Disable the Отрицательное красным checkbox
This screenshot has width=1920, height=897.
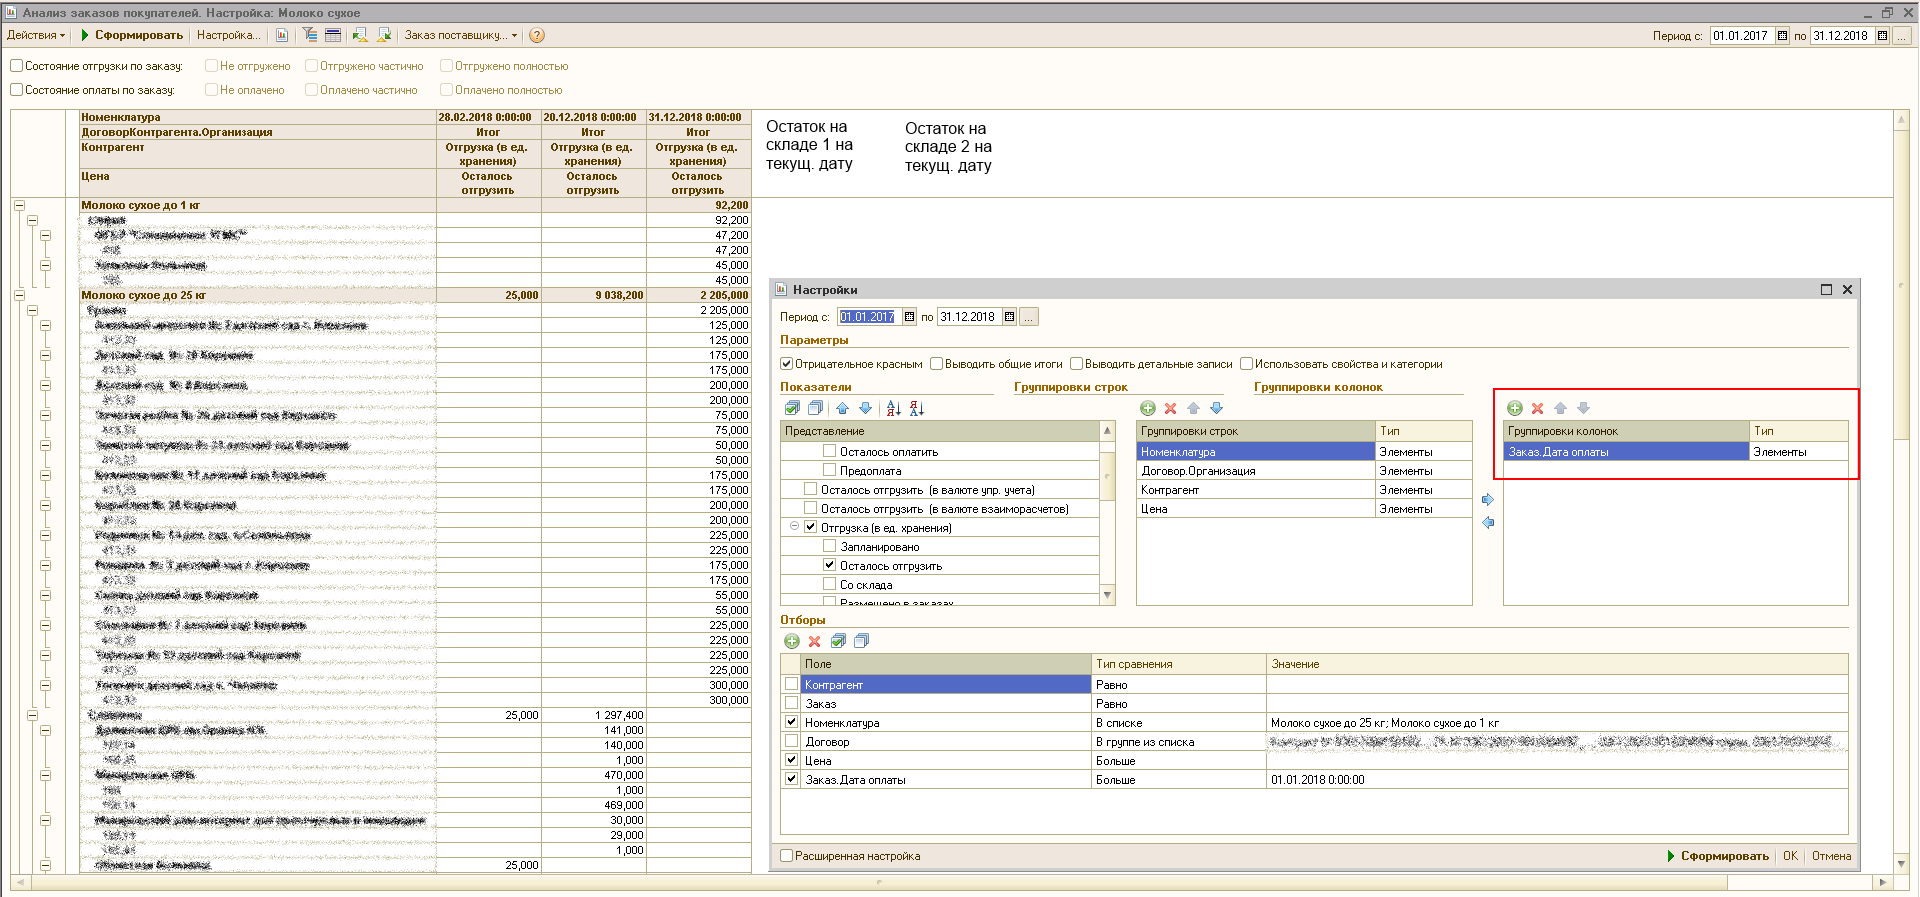(787, 364)
